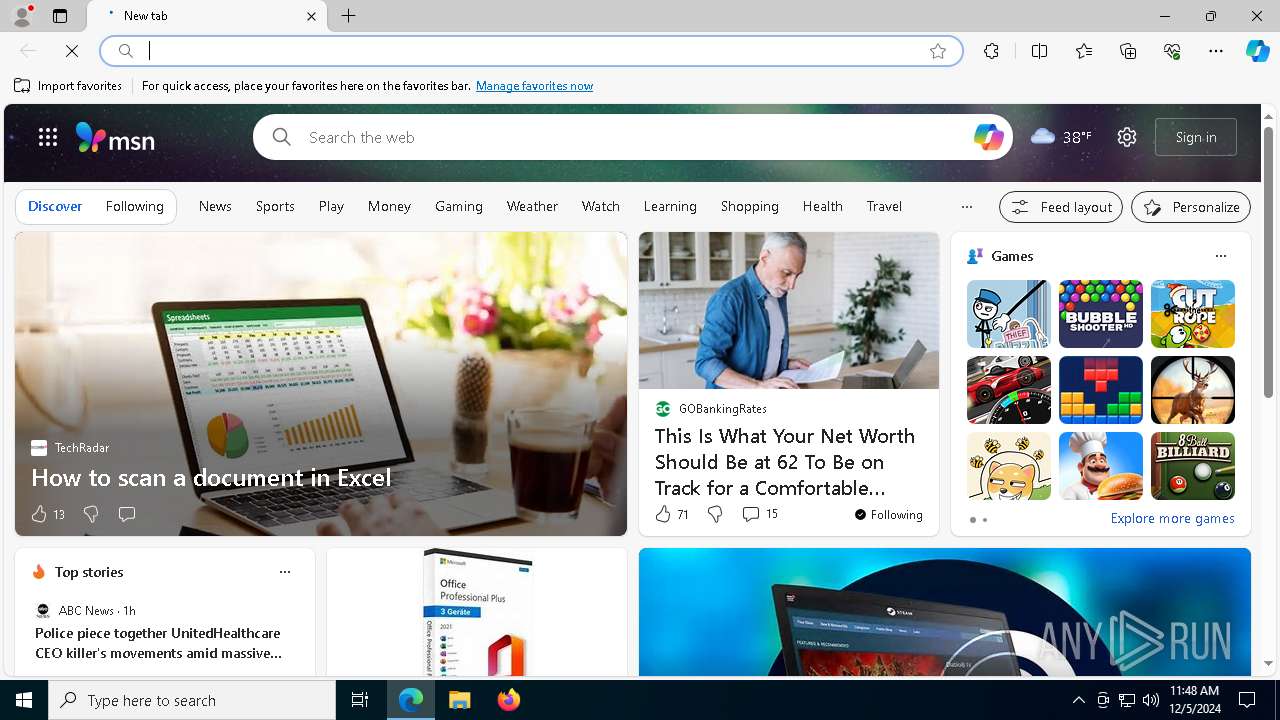Screen dimensions: 1280x720
Task: Expand more categories ellipsis
Action: pos(966,207)
